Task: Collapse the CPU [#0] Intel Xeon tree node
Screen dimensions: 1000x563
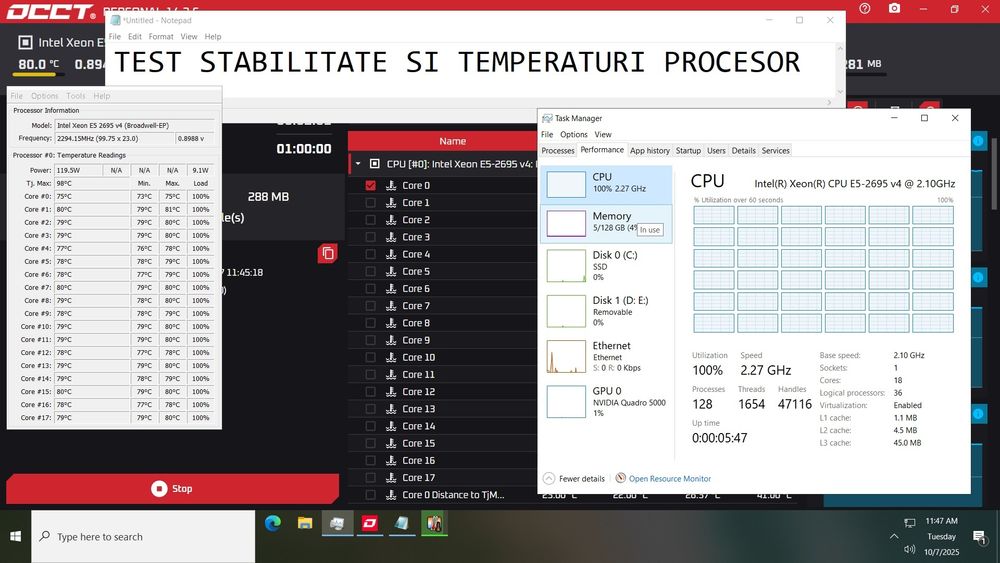Action: point(358,164)
